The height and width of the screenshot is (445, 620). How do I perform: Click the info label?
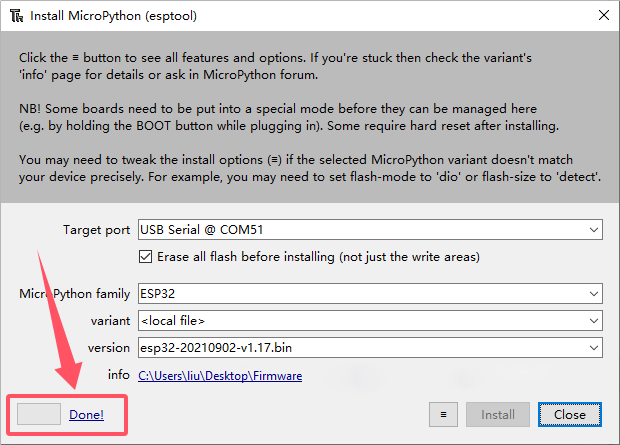pos(119,374)
